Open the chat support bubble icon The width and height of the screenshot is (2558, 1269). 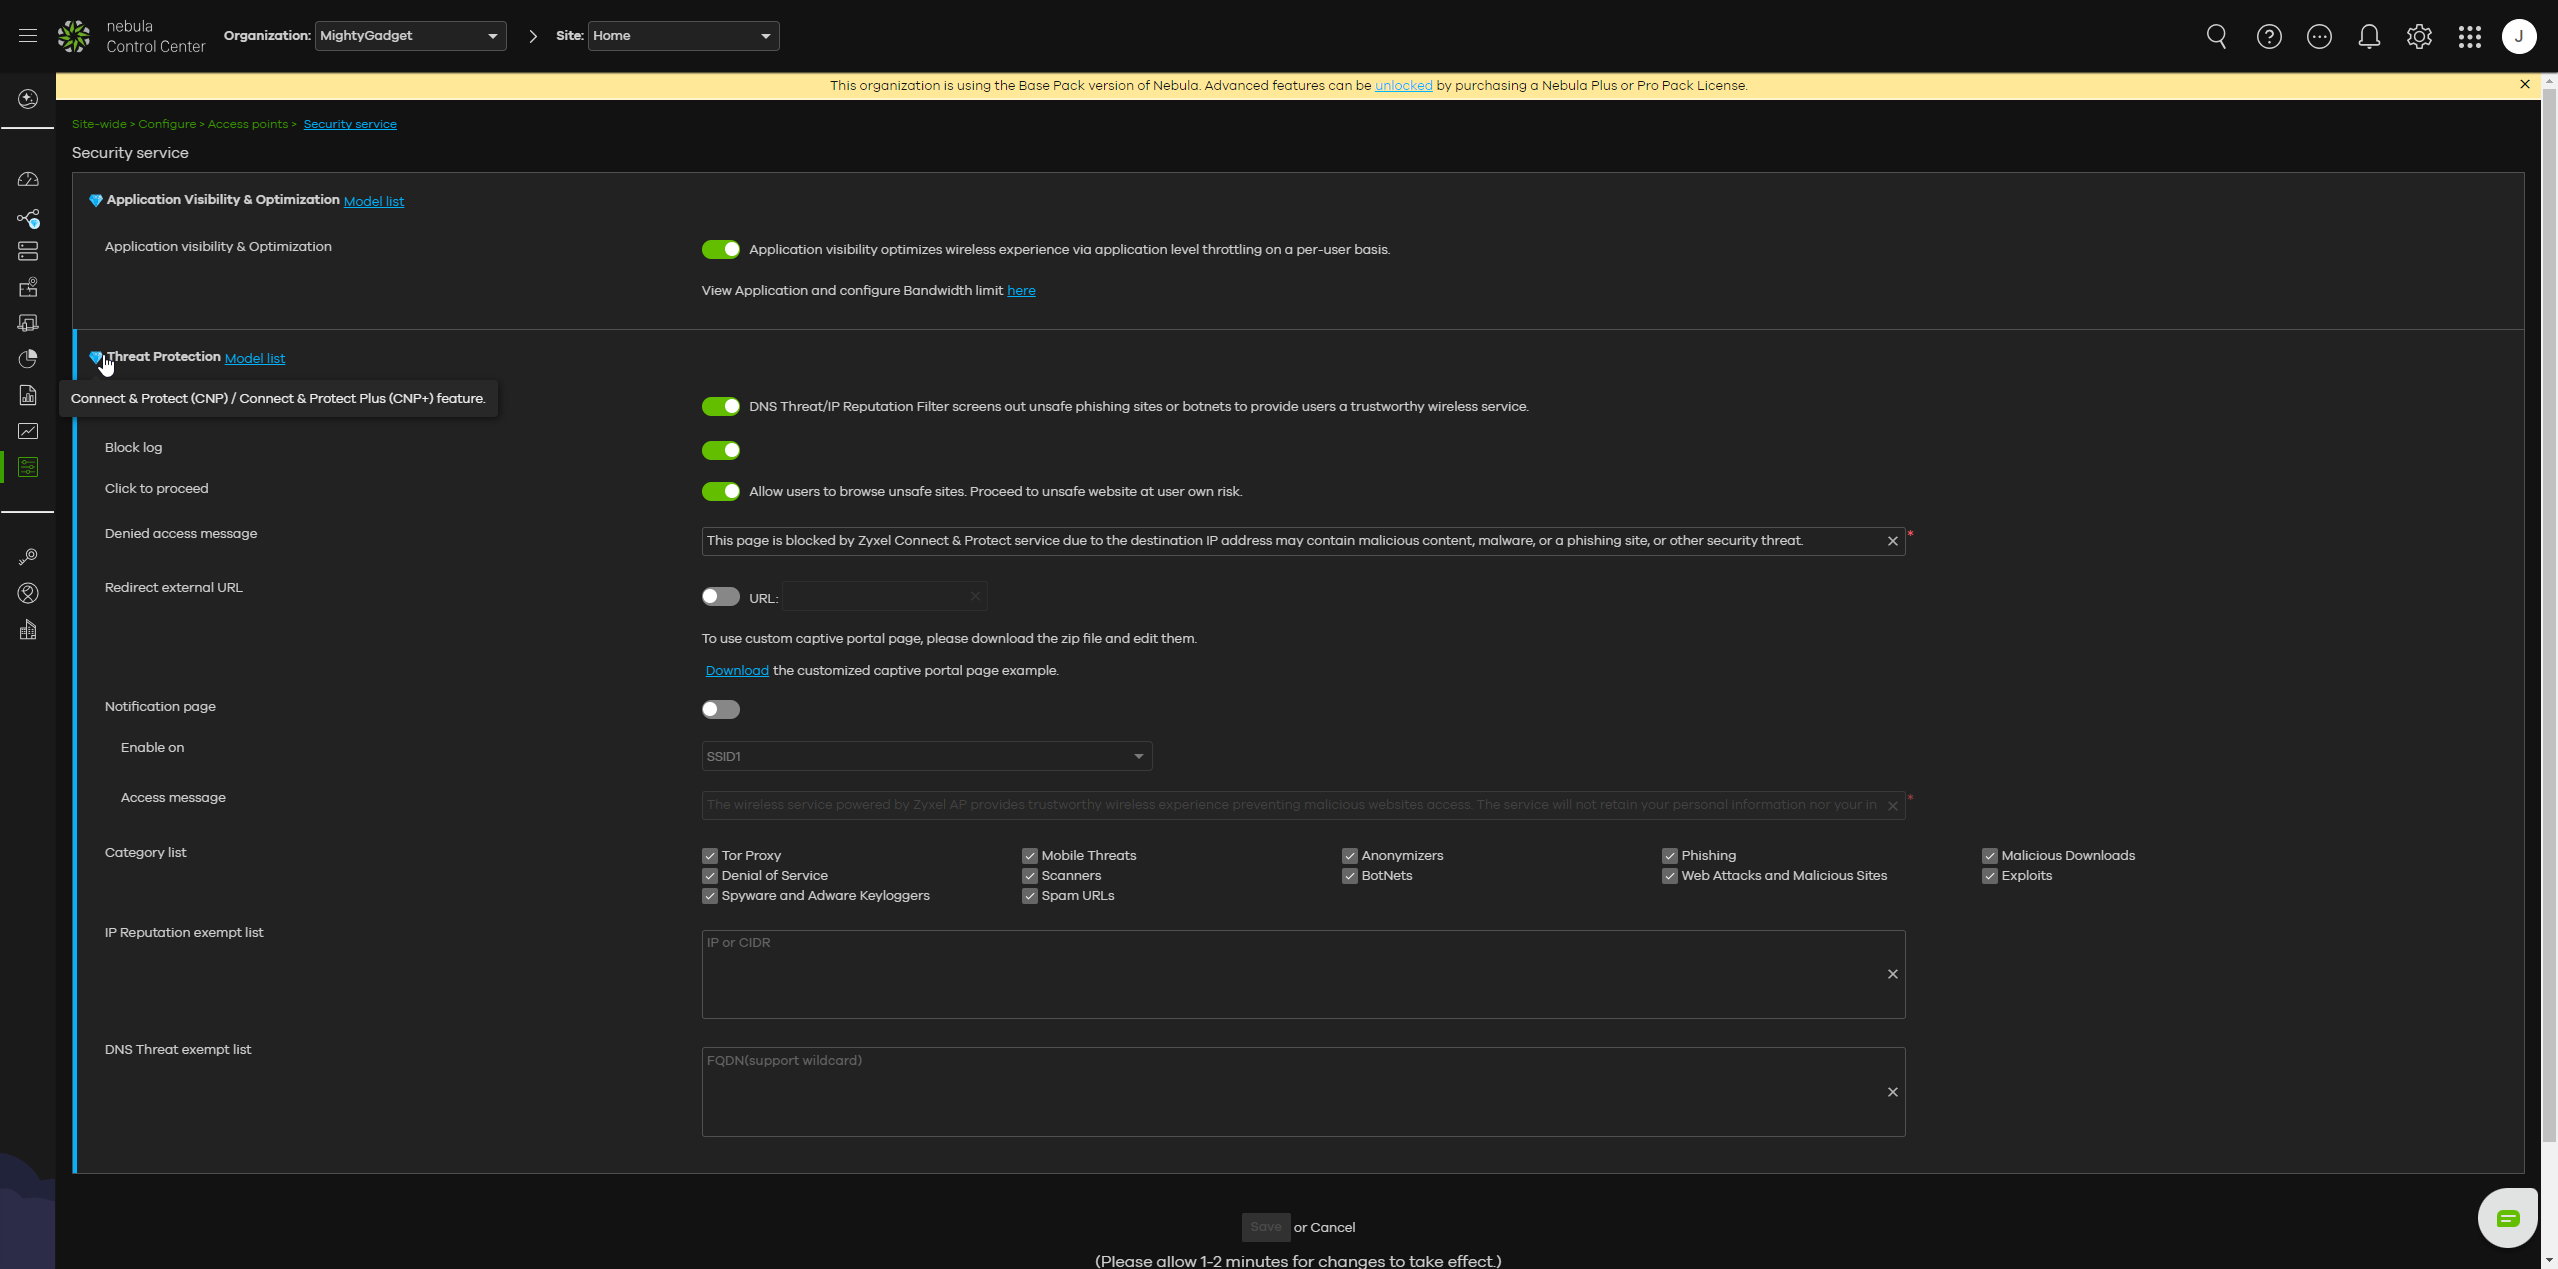click(x=2507, y=1218)
